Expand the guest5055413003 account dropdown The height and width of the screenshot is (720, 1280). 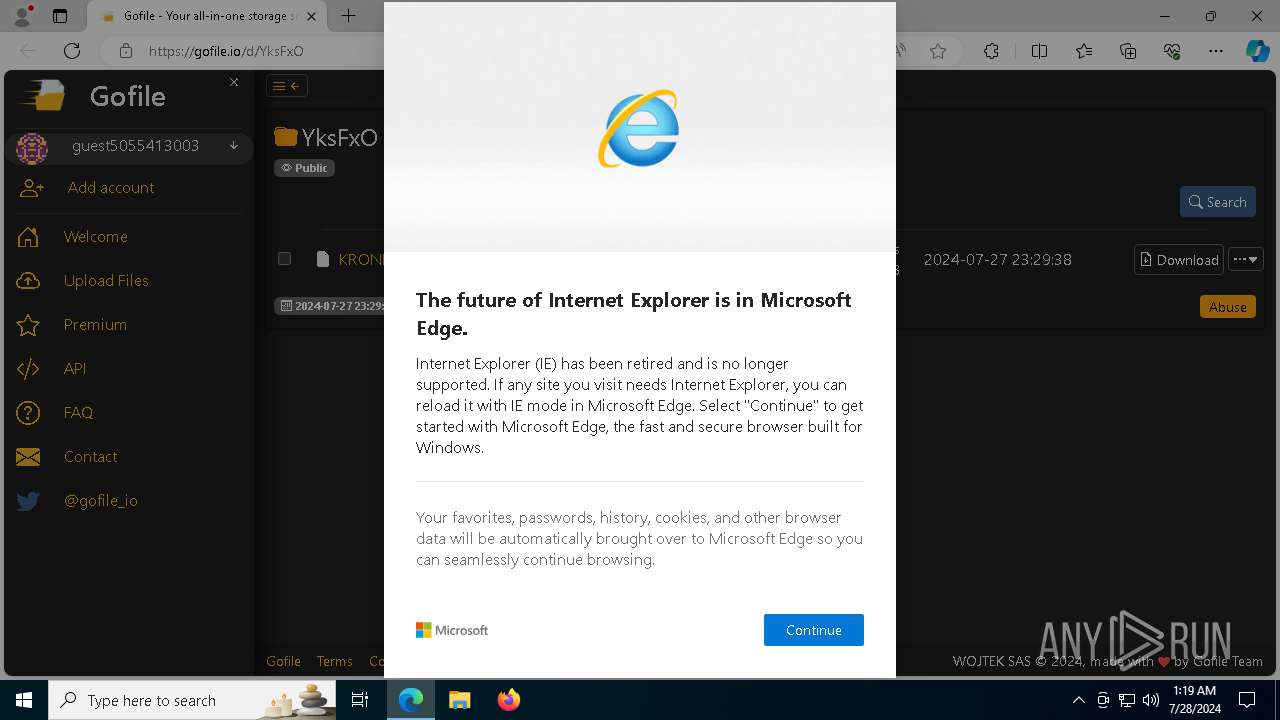click(x=234, y=146)
